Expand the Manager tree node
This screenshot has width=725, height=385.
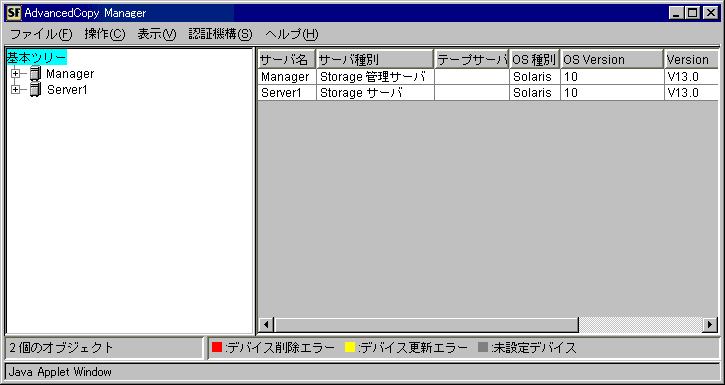[16, 73]
